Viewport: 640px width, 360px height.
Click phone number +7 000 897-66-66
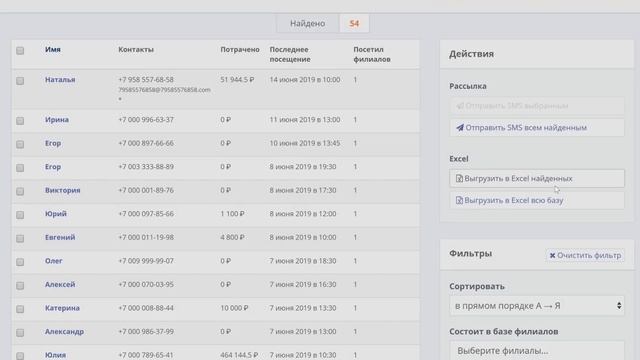click(x=146, y=143)
